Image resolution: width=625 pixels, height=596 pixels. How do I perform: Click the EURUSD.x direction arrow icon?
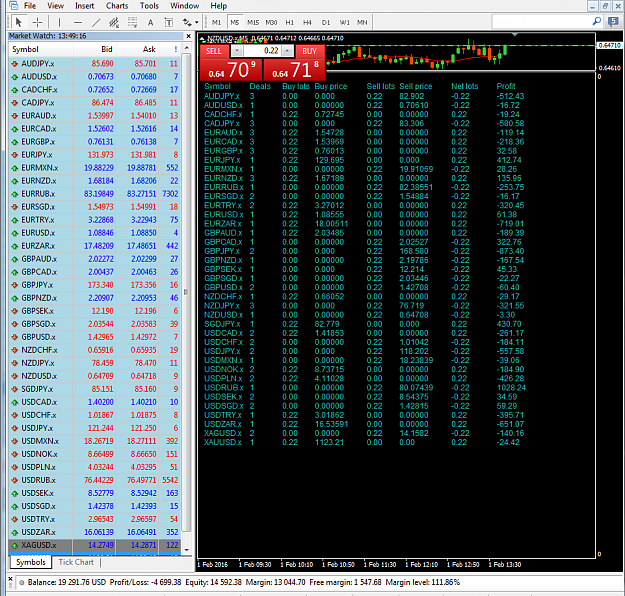pyautogui.click(x=15, y=233)
